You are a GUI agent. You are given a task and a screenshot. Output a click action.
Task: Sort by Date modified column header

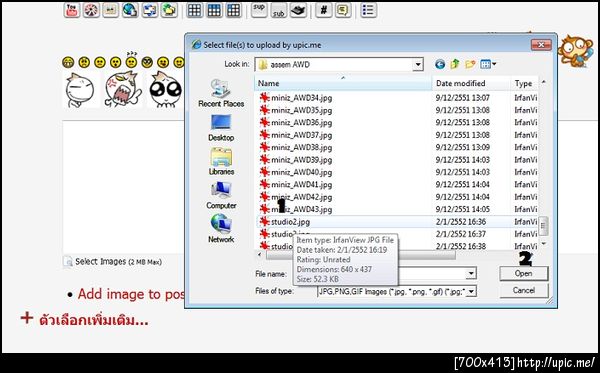pyautogui.click(x=471, y=83)
